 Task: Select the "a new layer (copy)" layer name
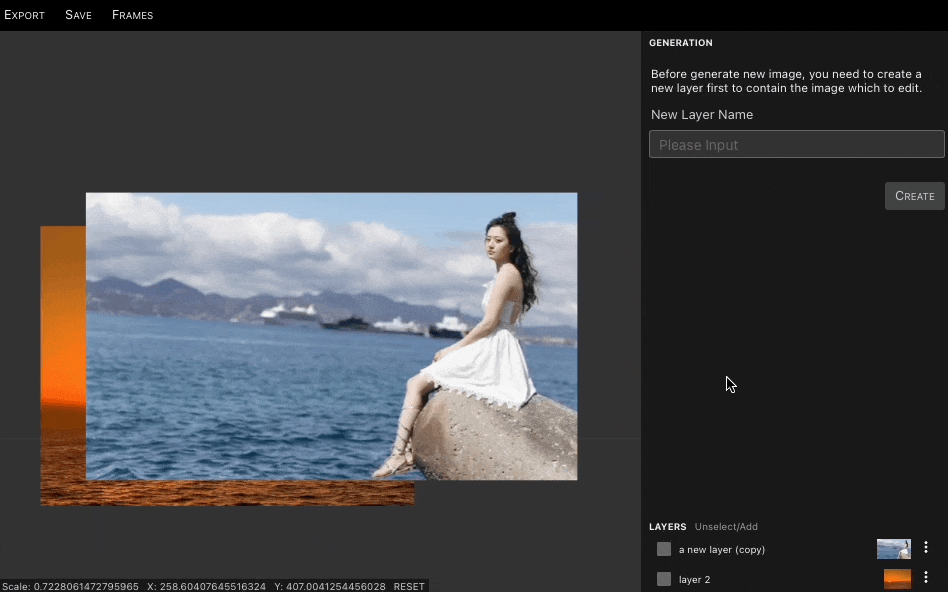pyautogui.click(x=721, y=549)
